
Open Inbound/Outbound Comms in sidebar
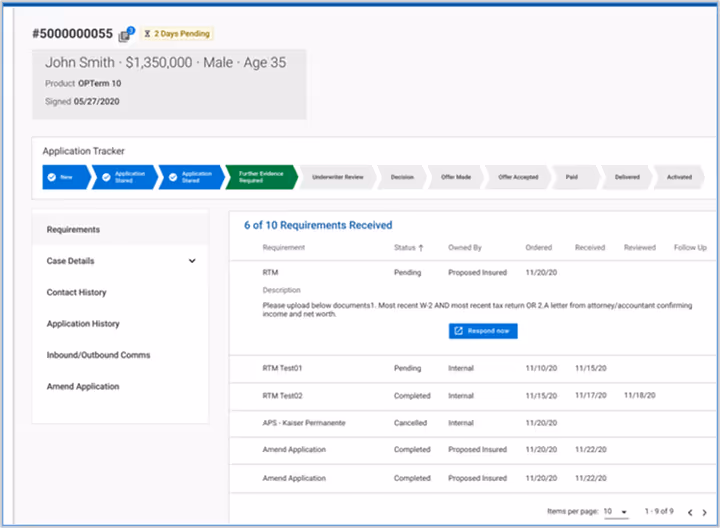tap(98, 355)
